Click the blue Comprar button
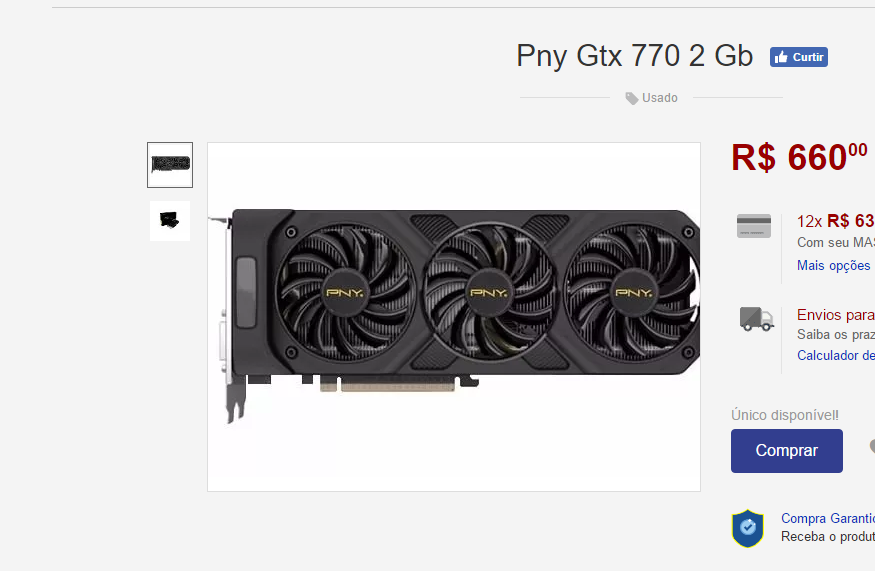This screenshot has width=875, height=575. pos(787,451)
